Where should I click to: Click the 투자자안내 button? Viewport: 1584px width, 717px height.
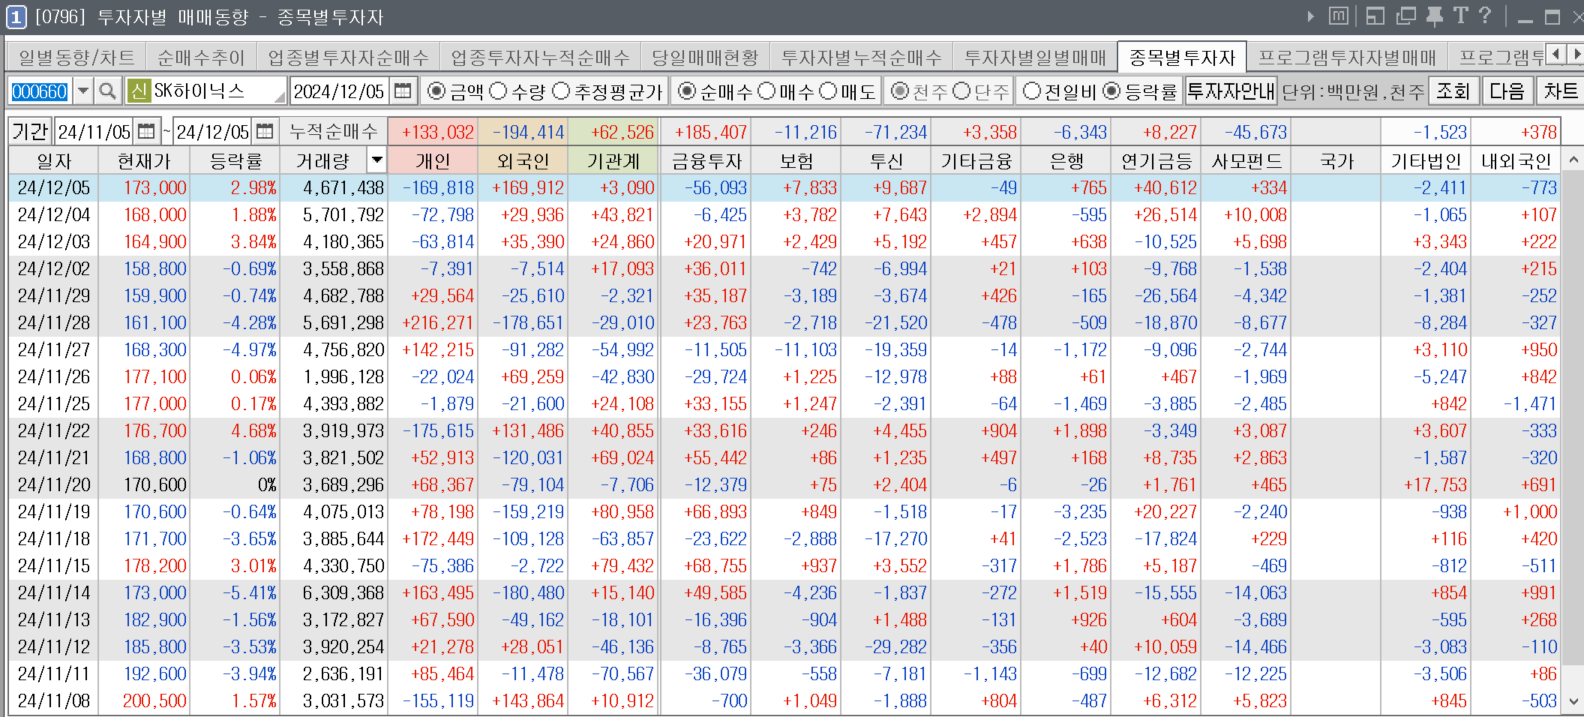click(1230, 91)
